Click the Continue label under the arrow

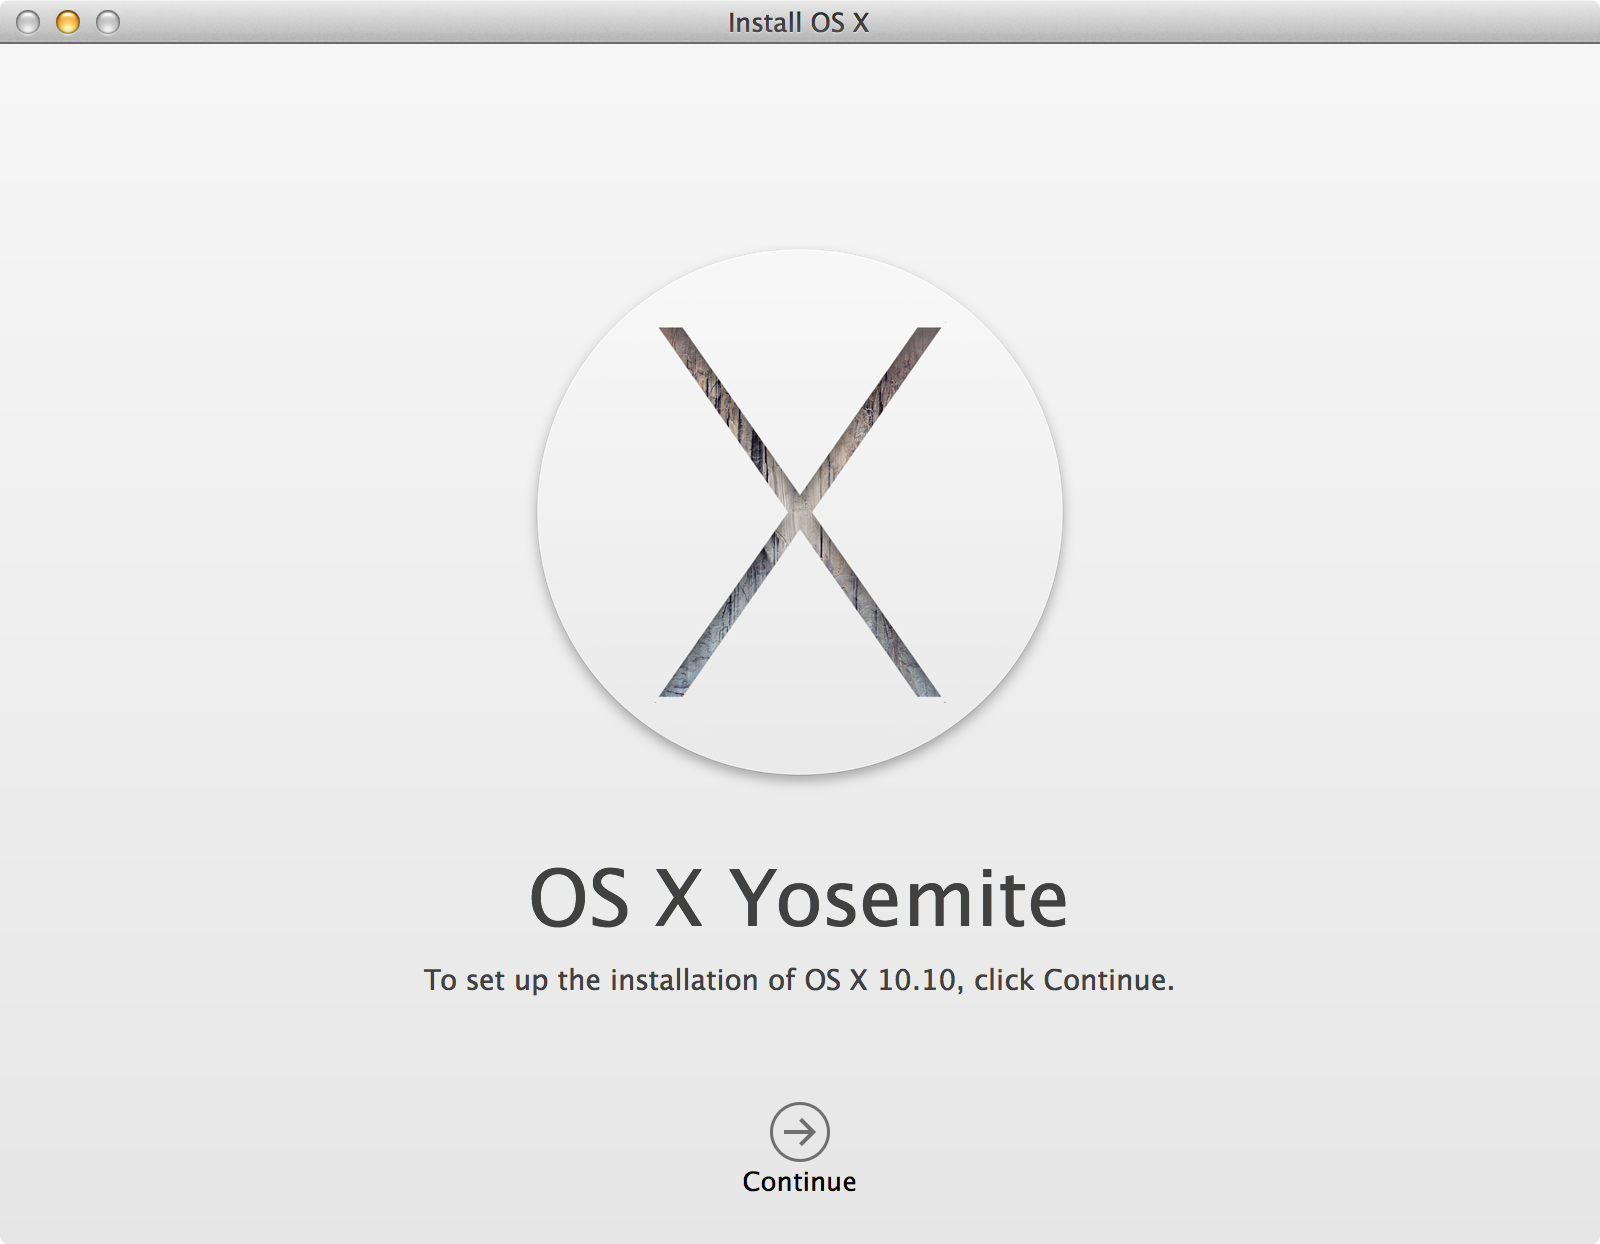[799, 1182]
